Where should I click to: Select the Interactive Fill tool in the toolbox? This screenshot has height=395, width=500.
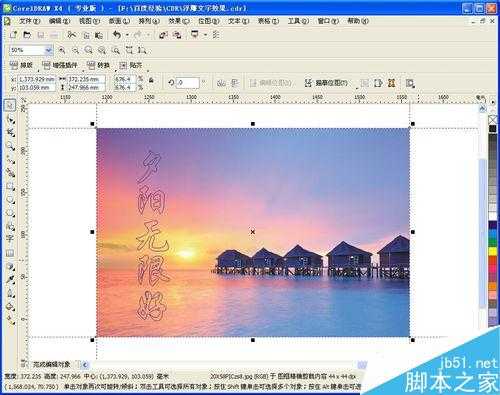coord(10,320)
